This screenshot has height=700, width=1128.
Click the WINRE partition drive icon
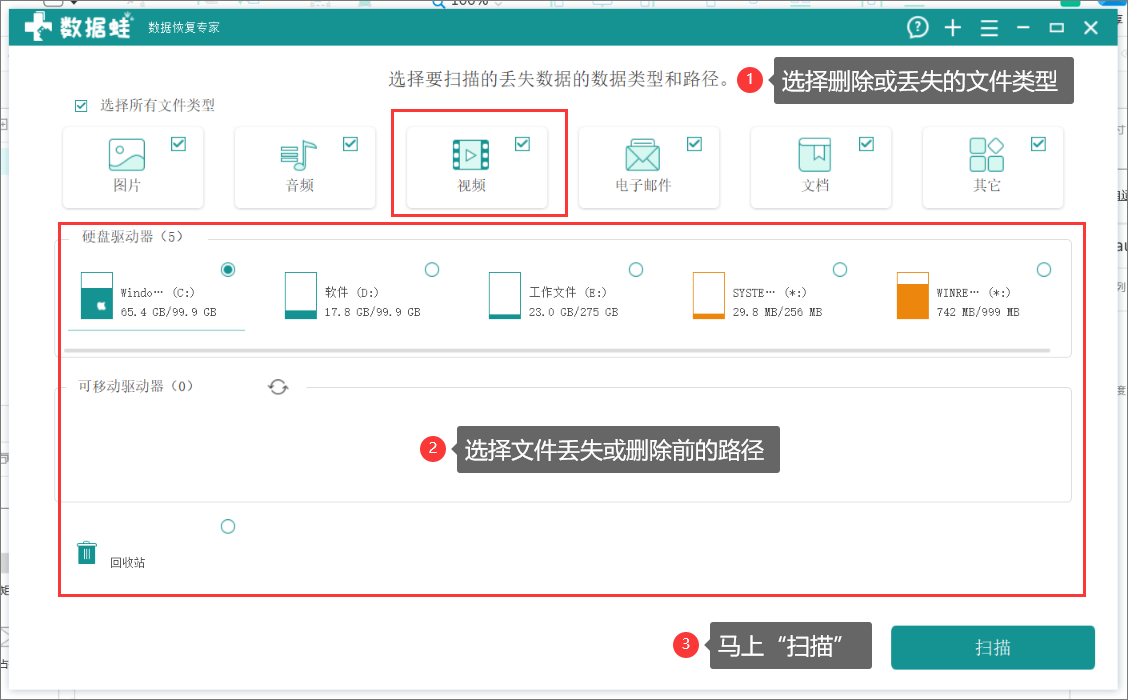[912, 295]
